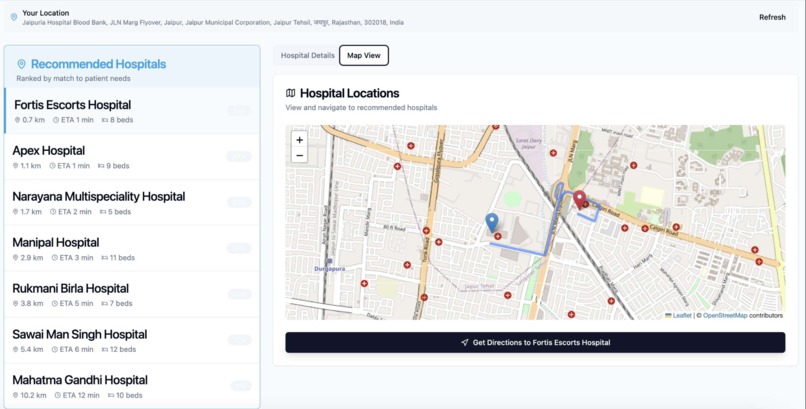Click the 'ETA 6 min' text
This screenshot has width=806, height=409.
(77, 349)
